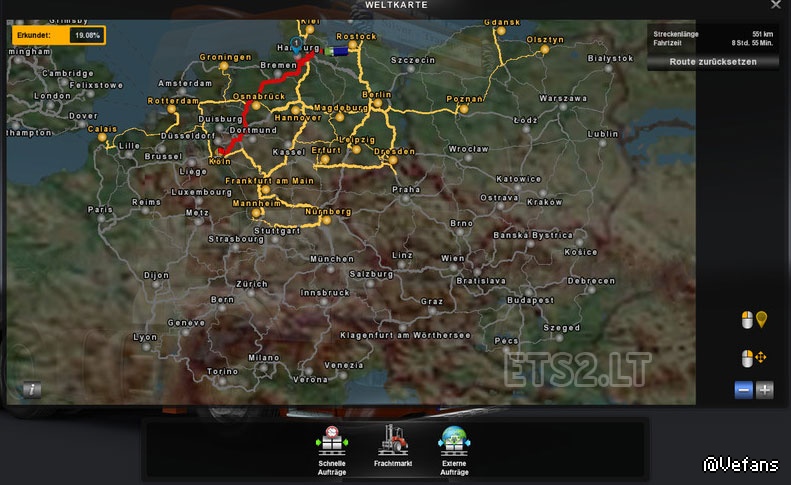Screen dimensions: 791x485
Task: Click the Fahrtzeit 8 Std. 55 Min. value
Action: [x=752, y=43]
